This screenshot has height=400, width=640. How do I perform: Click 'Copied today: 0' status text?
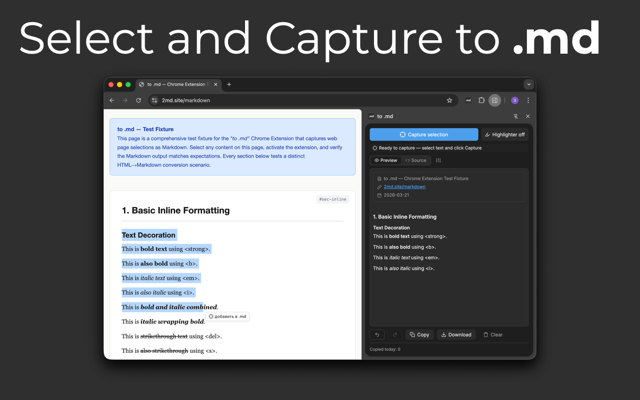[x=385, y=349]
